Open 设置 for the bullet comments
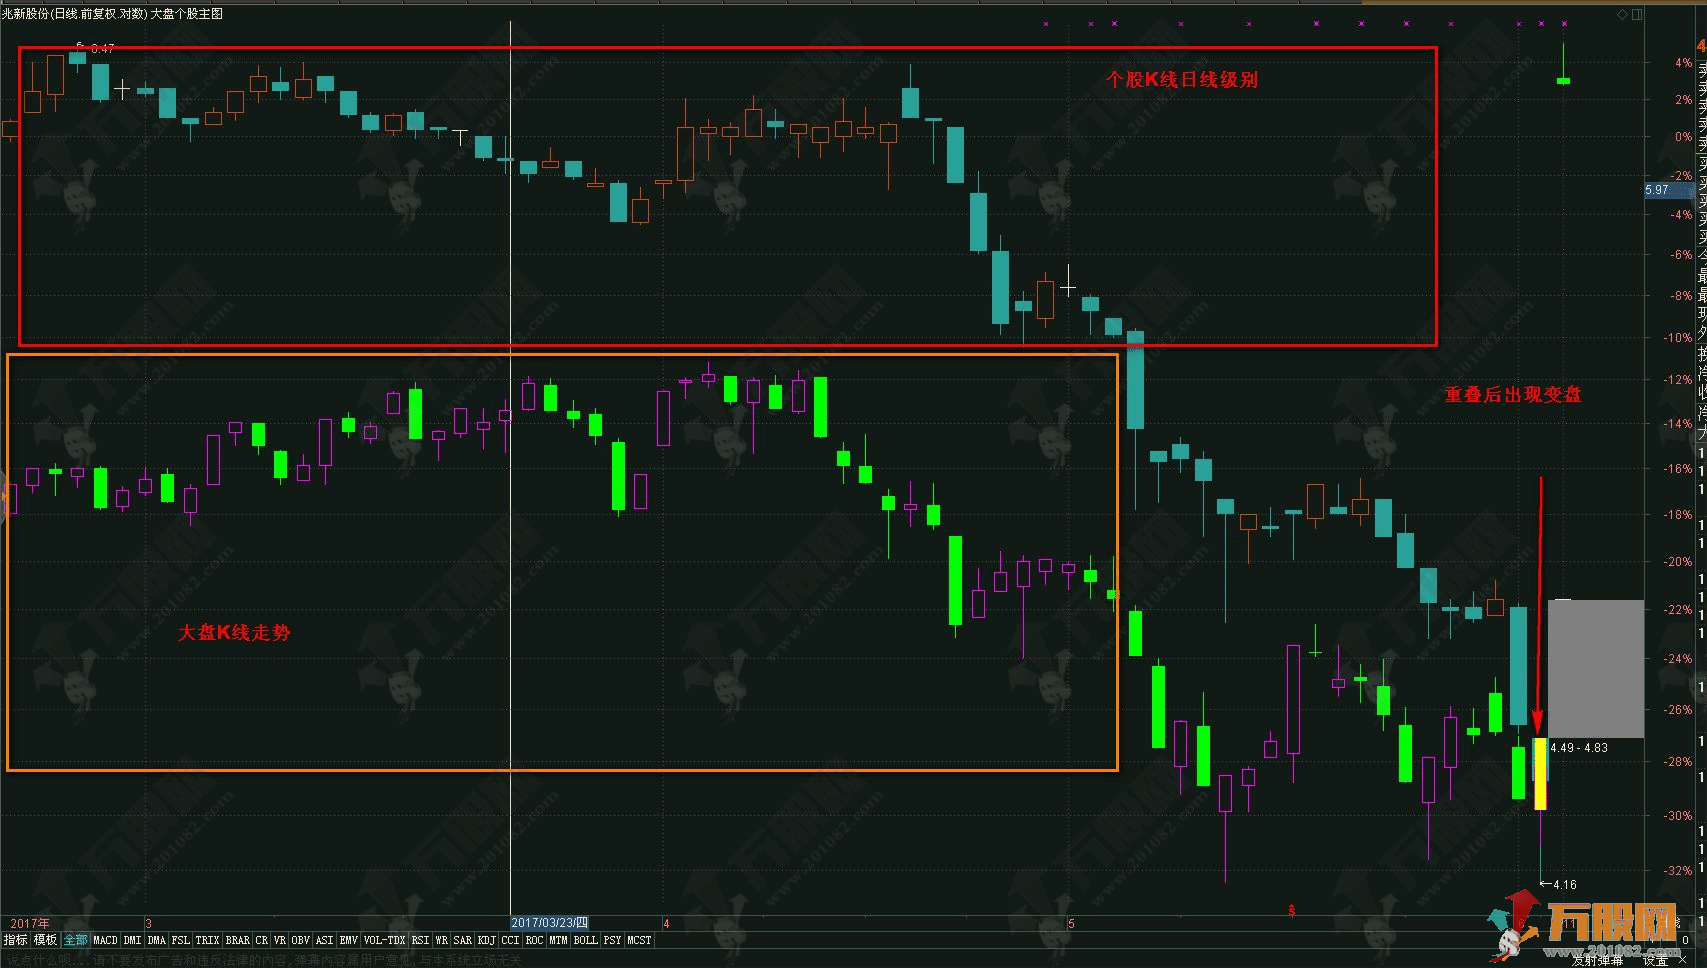The image size is (1707, 968). click(x=1655, y=961)
